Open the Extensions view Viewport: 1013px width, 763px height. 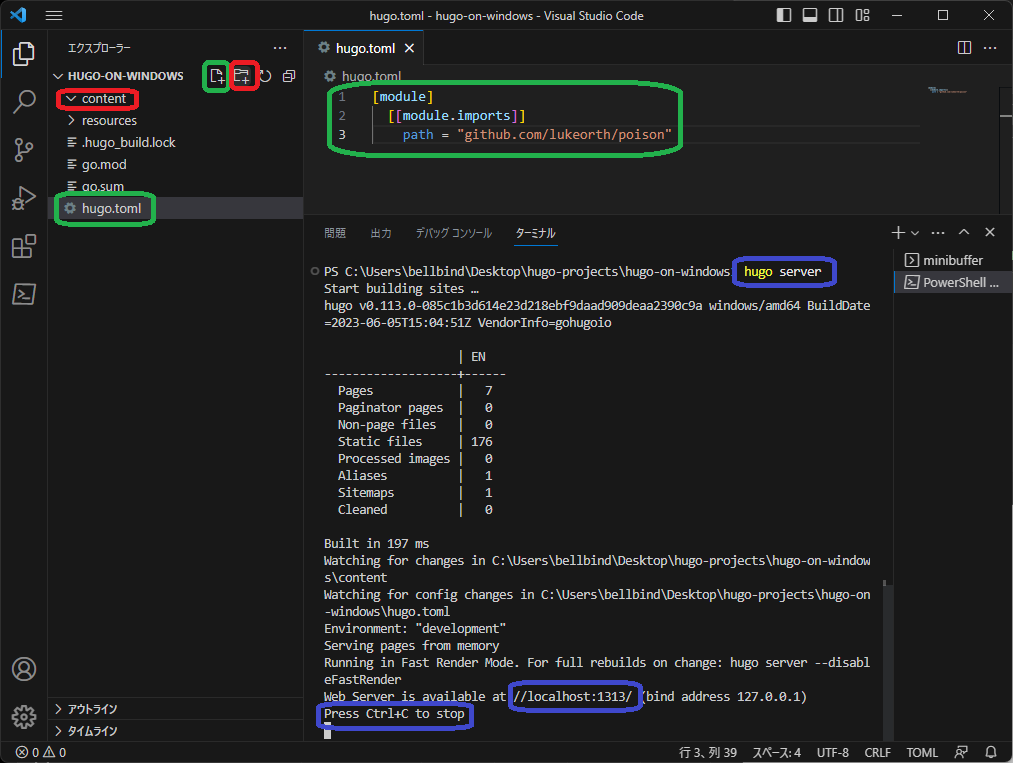tap(23, 246)
